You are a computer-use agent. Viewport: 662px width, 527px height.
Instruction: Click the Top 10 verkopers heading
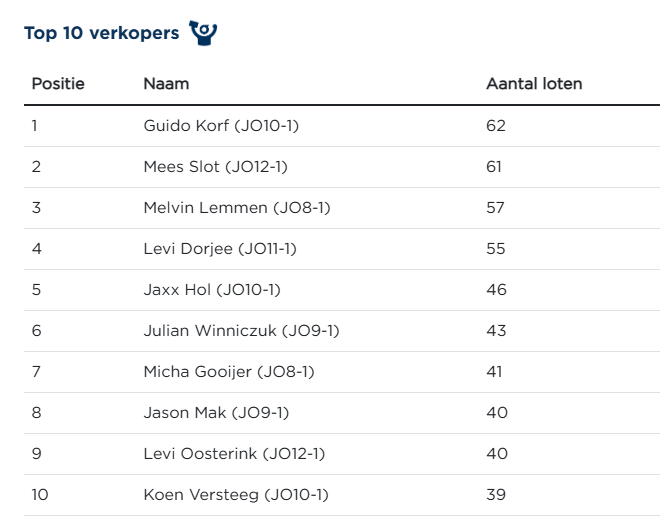click(101, 34)
